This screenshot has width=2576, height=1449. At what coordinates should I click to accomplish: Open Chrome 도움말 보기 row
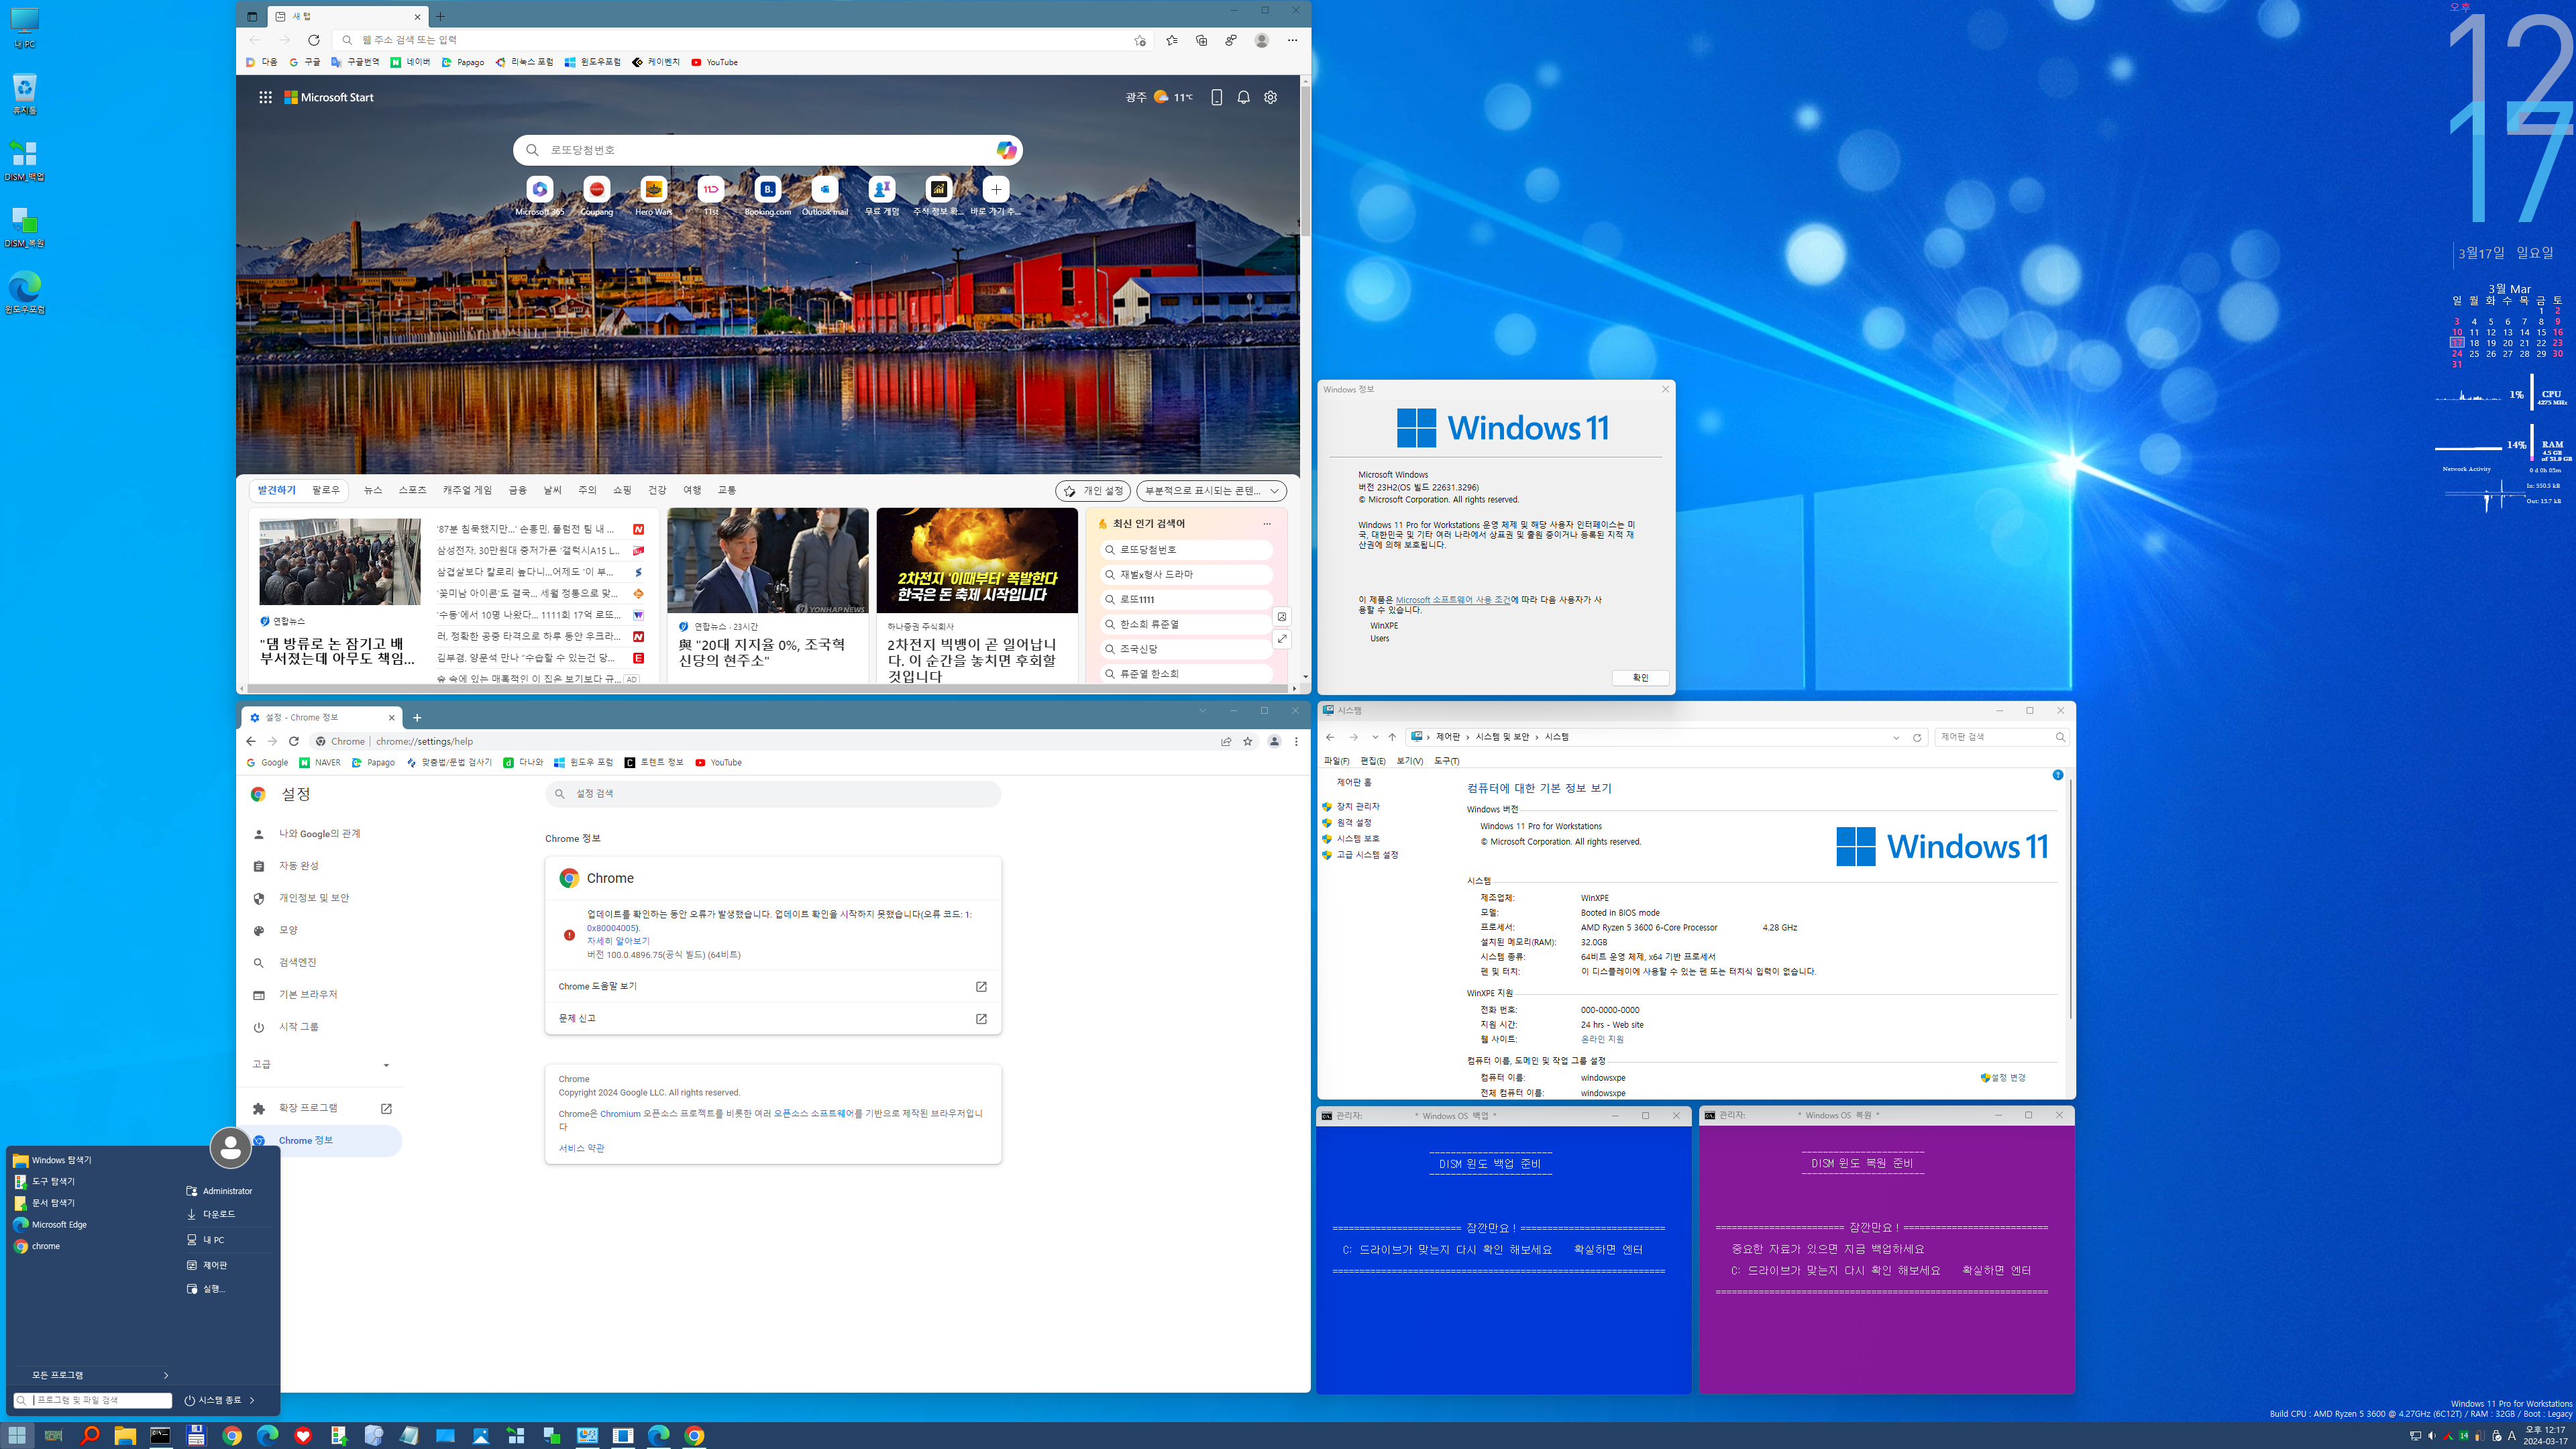tap(773, 987)
